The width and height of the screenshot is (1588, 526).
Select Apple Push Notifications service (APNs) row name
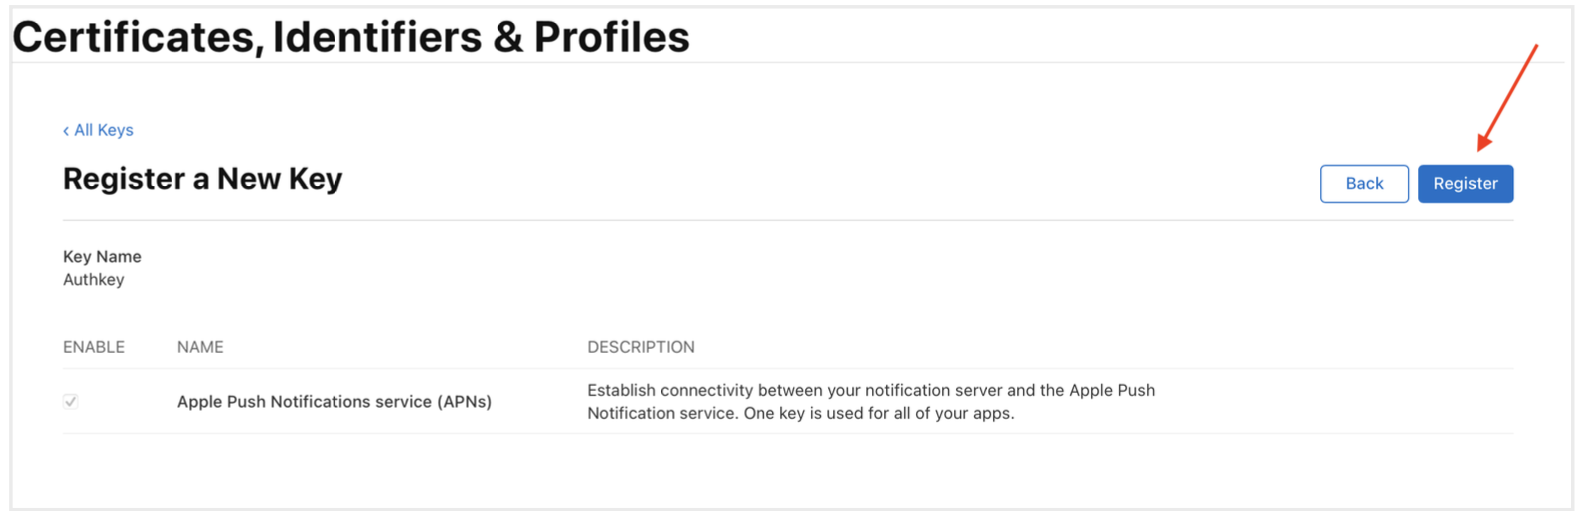coord(334,402)
